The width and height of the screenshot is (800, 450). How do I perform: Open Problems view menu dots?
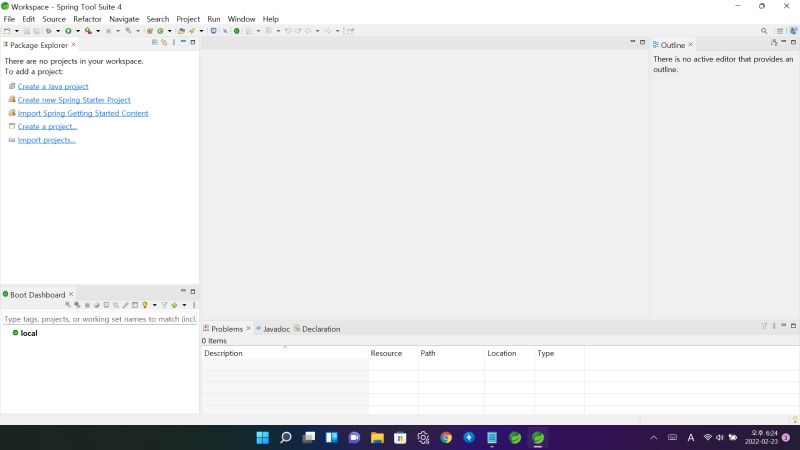[x=774, y=326]
